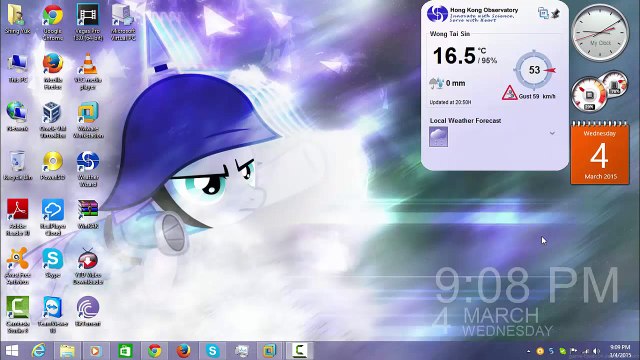640x360 pixels.
Task: Click the widget size toggle icon
Action: point(543,13)
